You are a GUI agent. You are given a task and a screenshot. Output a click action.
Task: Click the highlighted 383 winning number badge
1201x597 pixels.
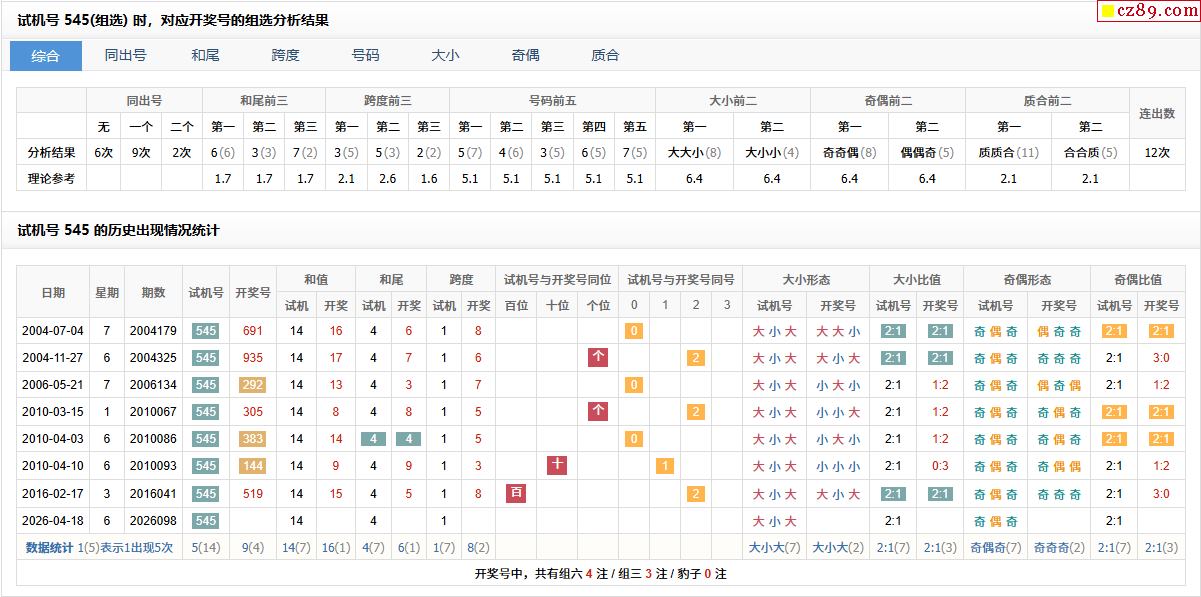click(252, 439)
